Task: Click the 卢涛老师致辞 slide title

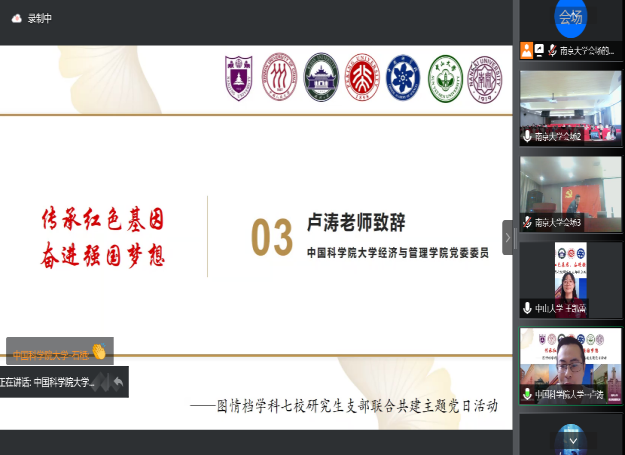Action: click(356, 223)
